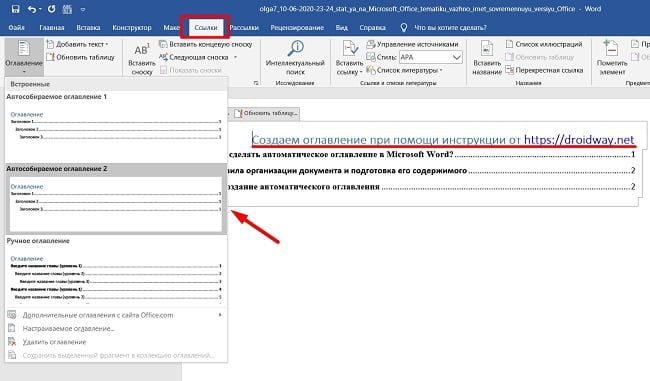The width and height of the screenshot is (650, 381).
Task: Select Удалить оглавление menu item
Action: pyautogui.click(x=116, y=342)
